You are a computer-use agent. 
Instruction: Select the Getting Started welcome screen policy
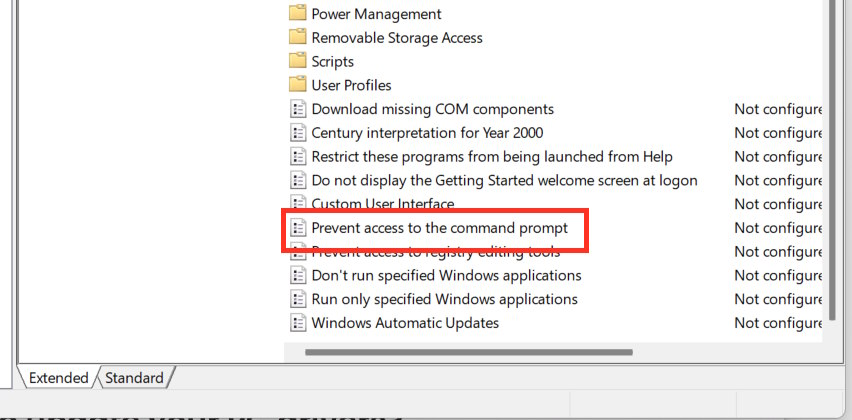504,180
